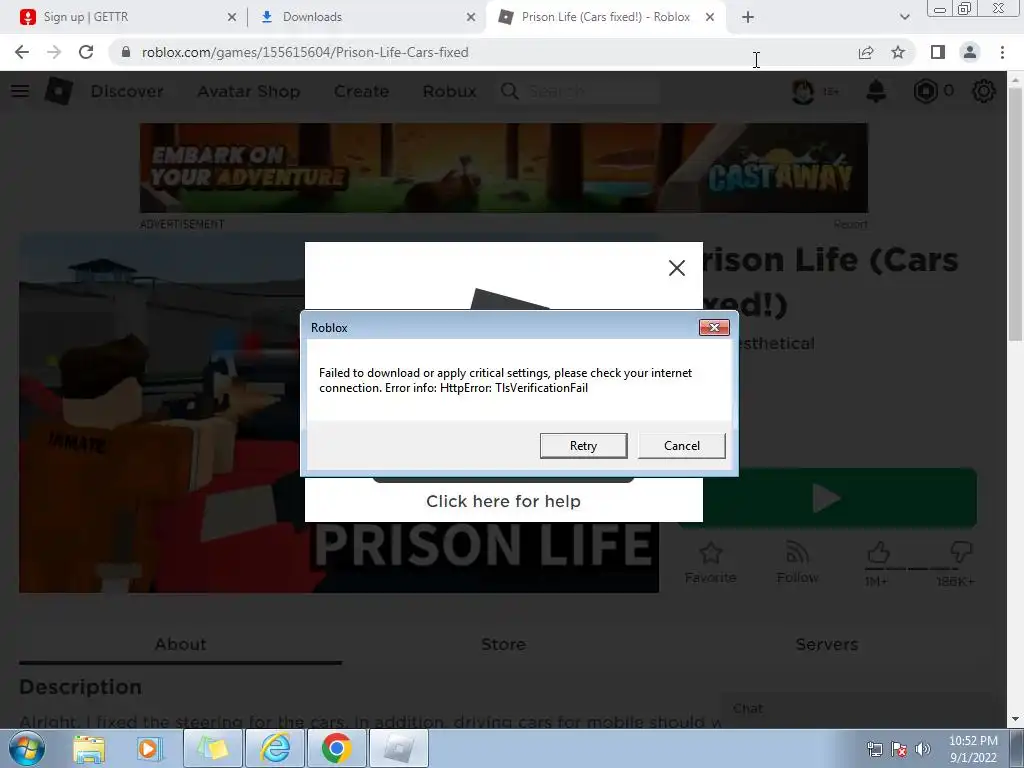Screen dimensions: 1024x768
Task: Click the Chrome taskbar icon
Action: [x=336, y=748]
